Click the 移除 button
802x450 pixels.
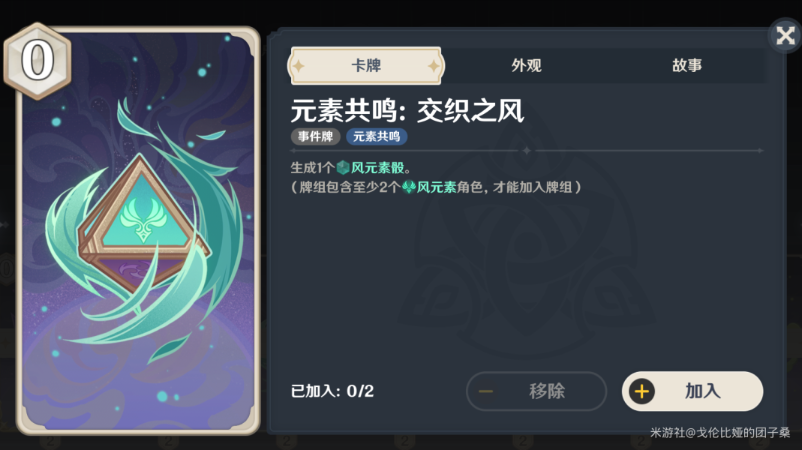click(x=536, y=391)
